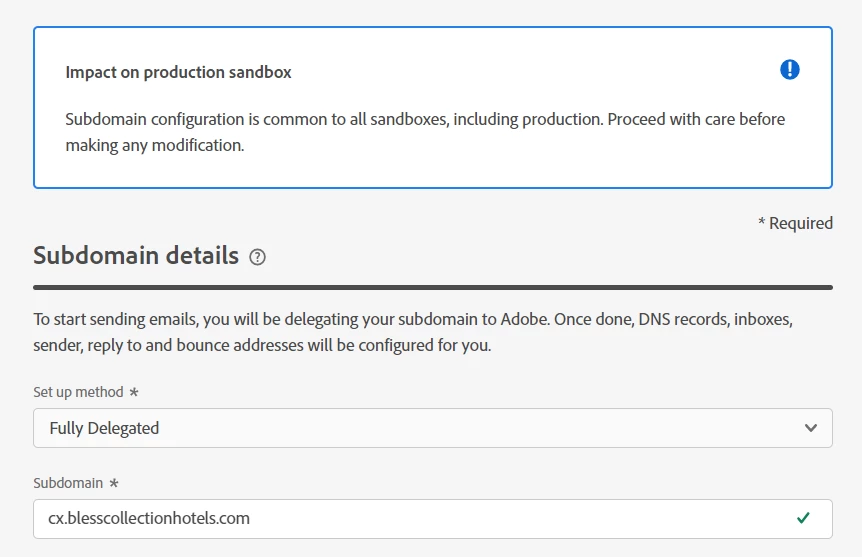The width and height of the screenshot is (862, 557).
Task: Click the blue info alert icon
Action: pyautogui.click(x=790, y=69)
